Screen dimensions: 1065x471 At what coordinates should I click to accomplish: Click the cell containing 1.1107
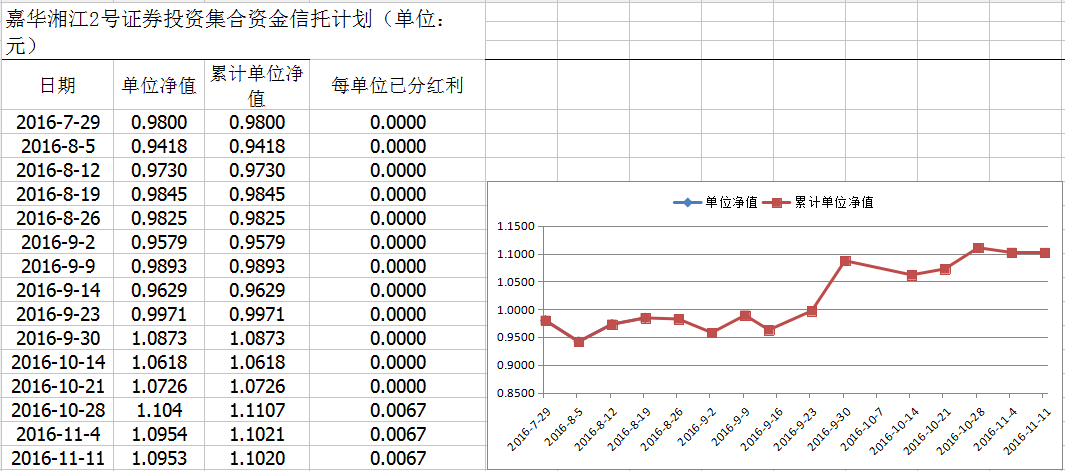[x=257, y=410]
